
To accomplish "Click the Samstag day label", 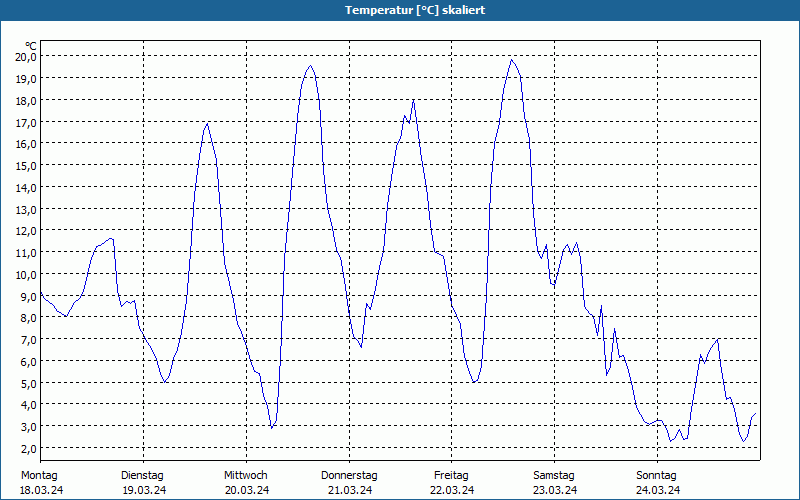I will (554, 476).
